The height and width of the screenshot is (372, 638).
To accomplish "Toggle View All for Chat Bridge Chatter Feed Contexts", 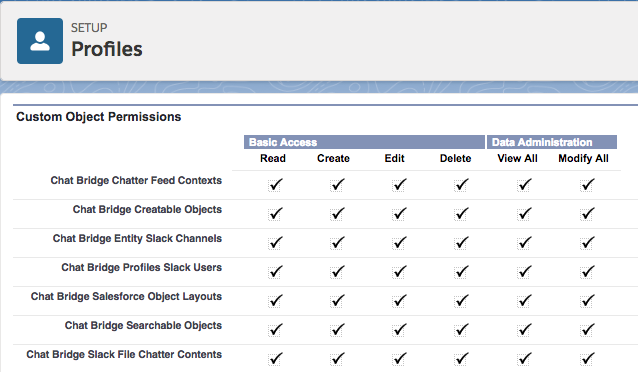I will [x=524, y=185].
